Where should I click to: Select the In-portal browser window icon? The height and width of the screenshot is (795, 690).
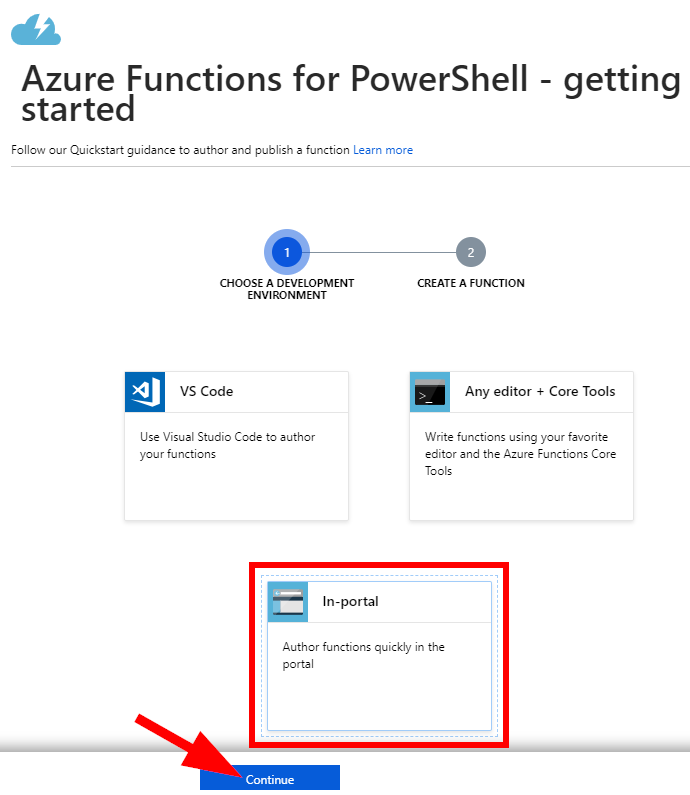coord(288,602)
